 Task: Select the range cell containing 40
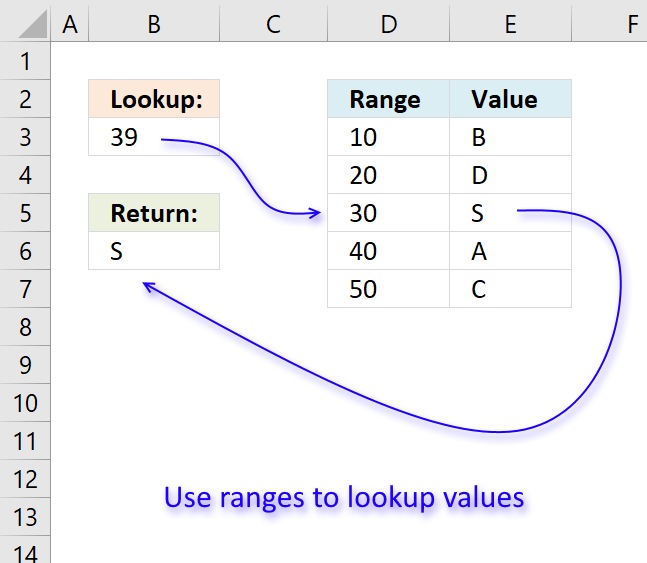tap(388, 252)
